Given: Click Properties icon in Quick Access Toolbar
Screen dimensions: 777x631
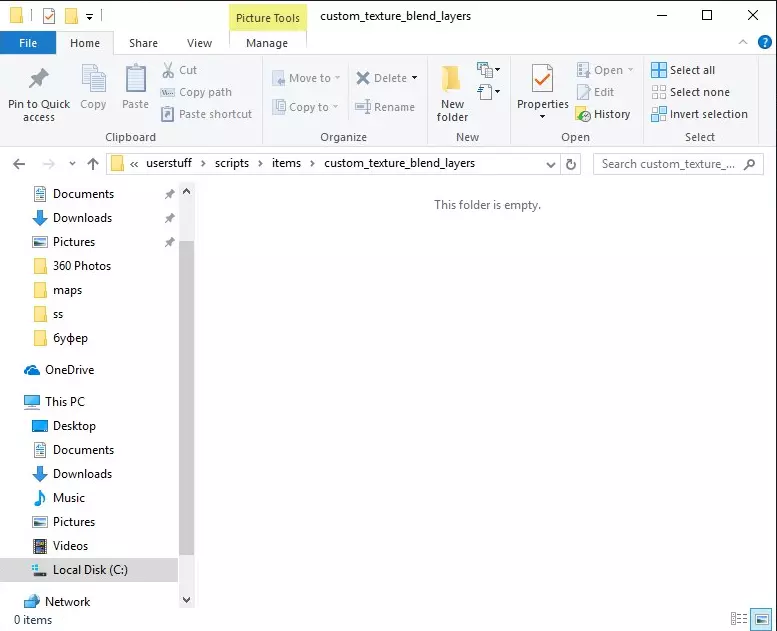Looking at the screenshot, I should click(x=49, y=16).
